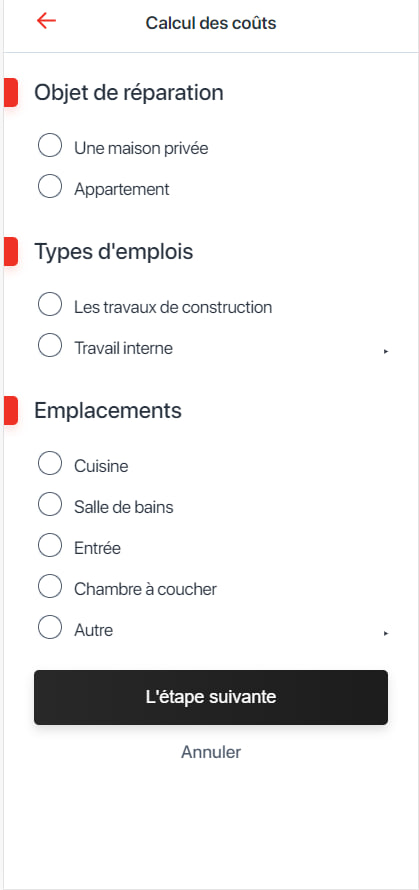Pick the Travail interne radio button
The height and width of the screenshot is (890, 419).
click(x=50, y=345)
